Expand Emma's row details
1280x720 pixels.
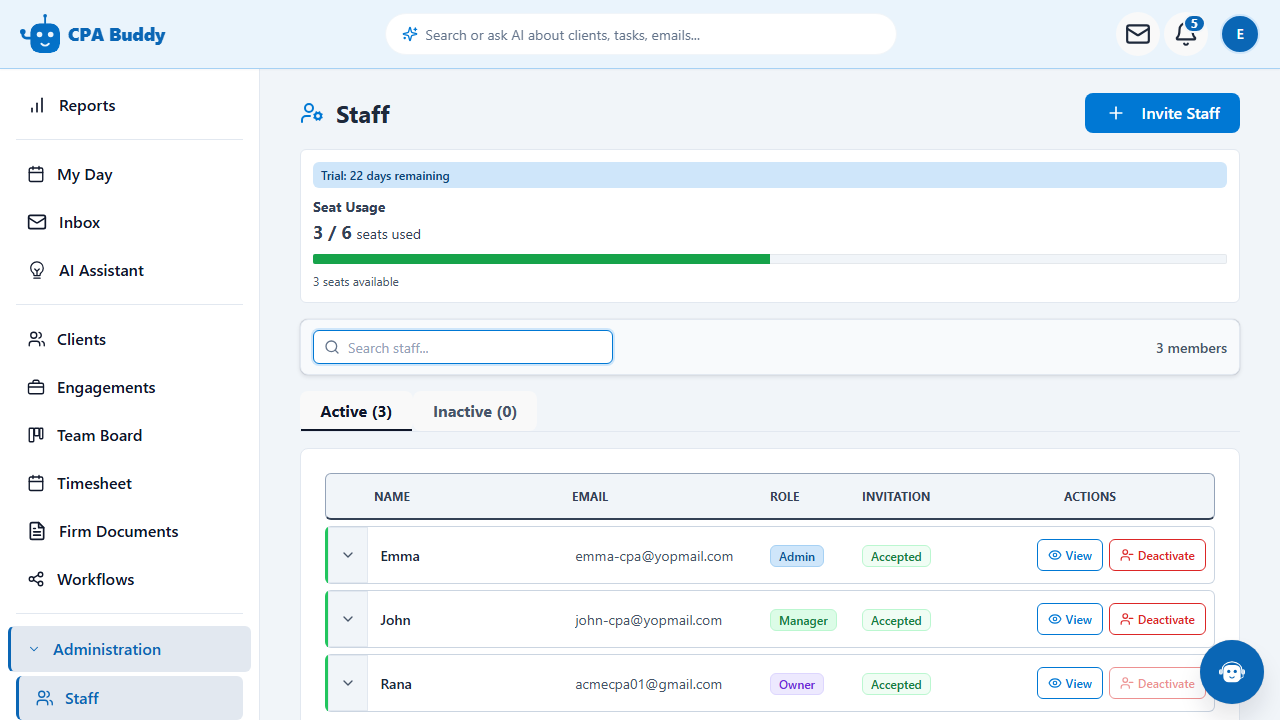click(x=348, y=555)
